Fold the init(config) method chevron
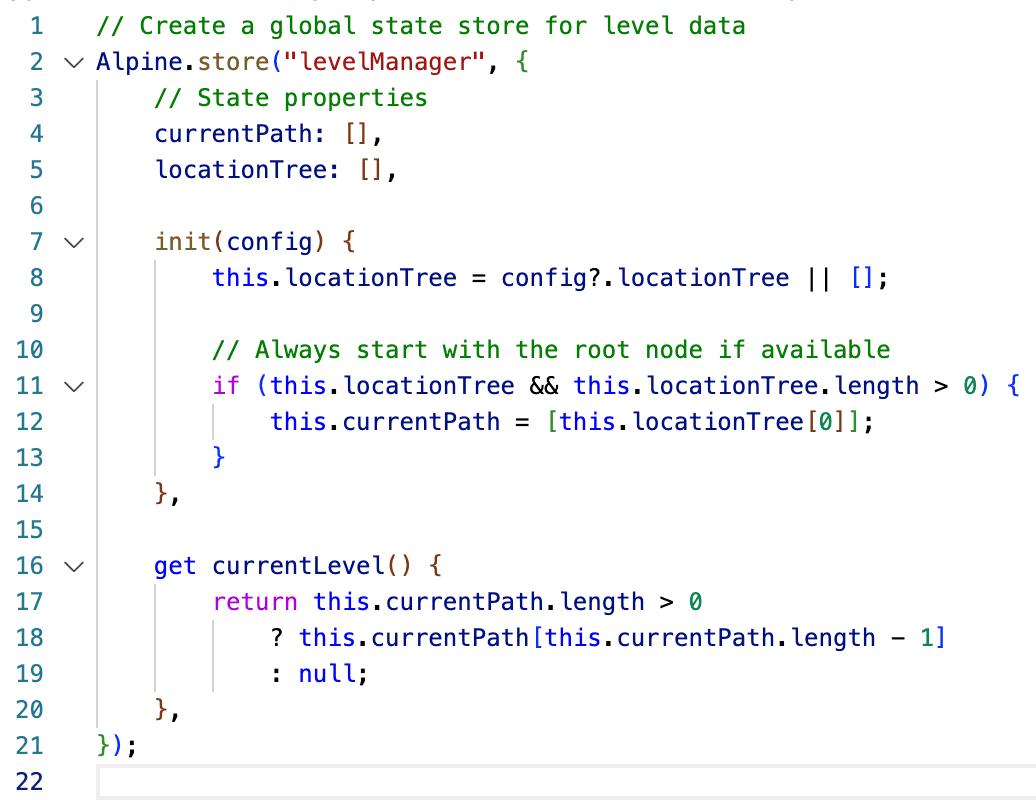The width and height of the screenshot is (1036, 800). coord(72,242)
